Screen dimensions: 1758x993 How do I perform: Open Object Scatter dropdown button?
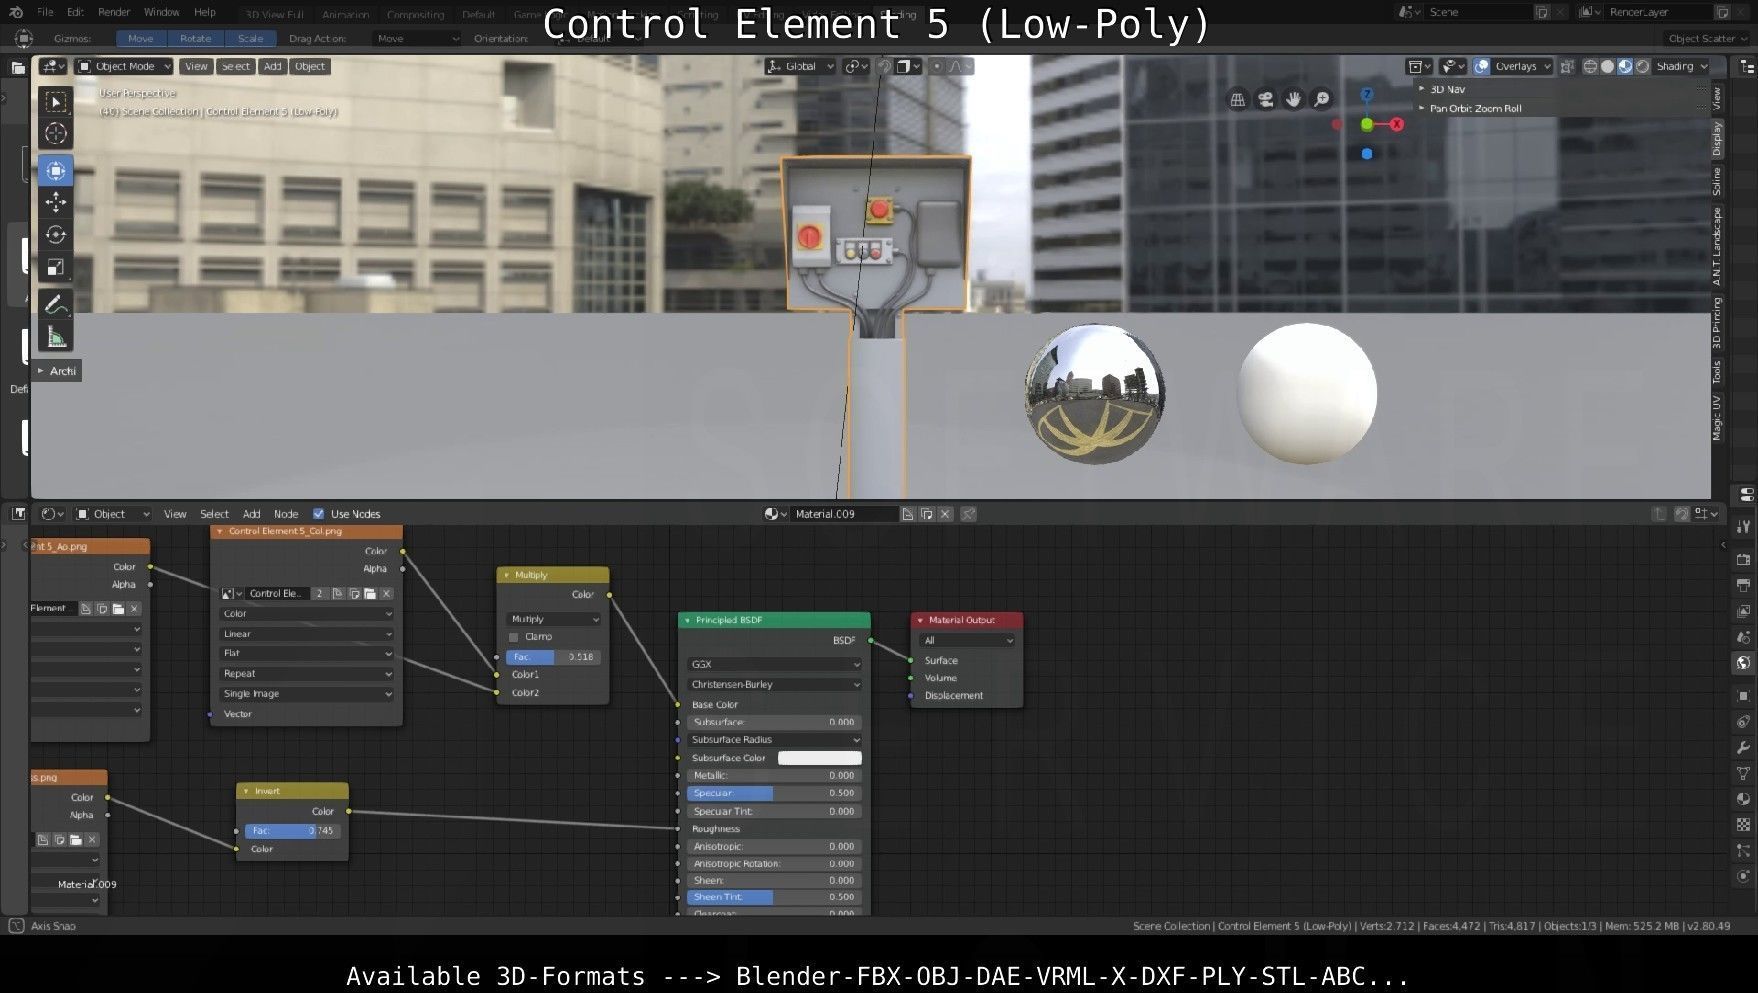coord(1706,39)
